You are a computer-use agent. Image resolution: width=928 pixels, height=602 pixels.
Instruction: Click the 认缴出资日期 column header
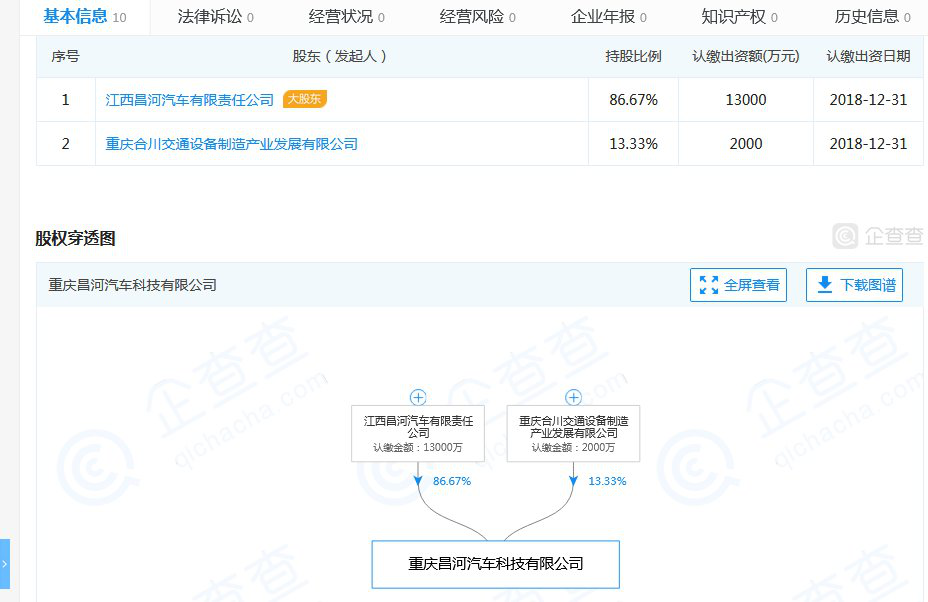click(x=868, y=56)
